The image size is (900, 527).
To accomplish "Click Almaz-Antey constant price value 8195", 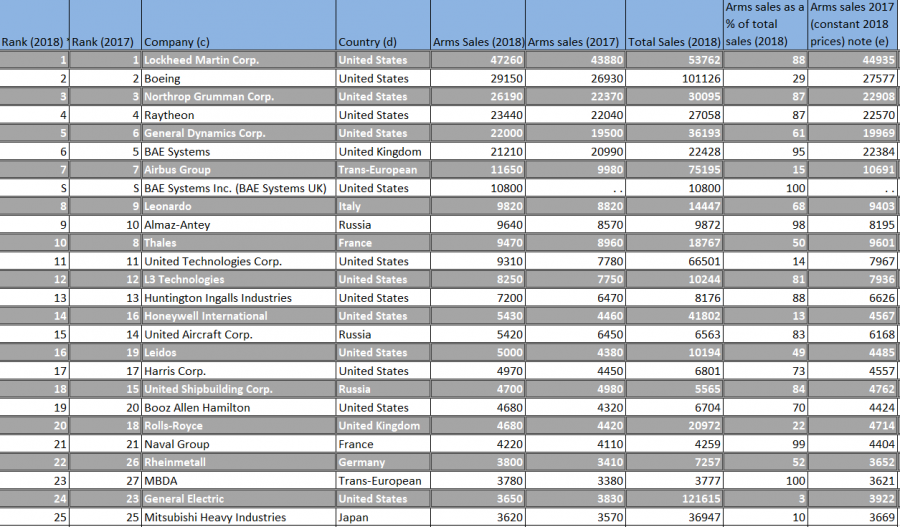I will click(854, 224).
